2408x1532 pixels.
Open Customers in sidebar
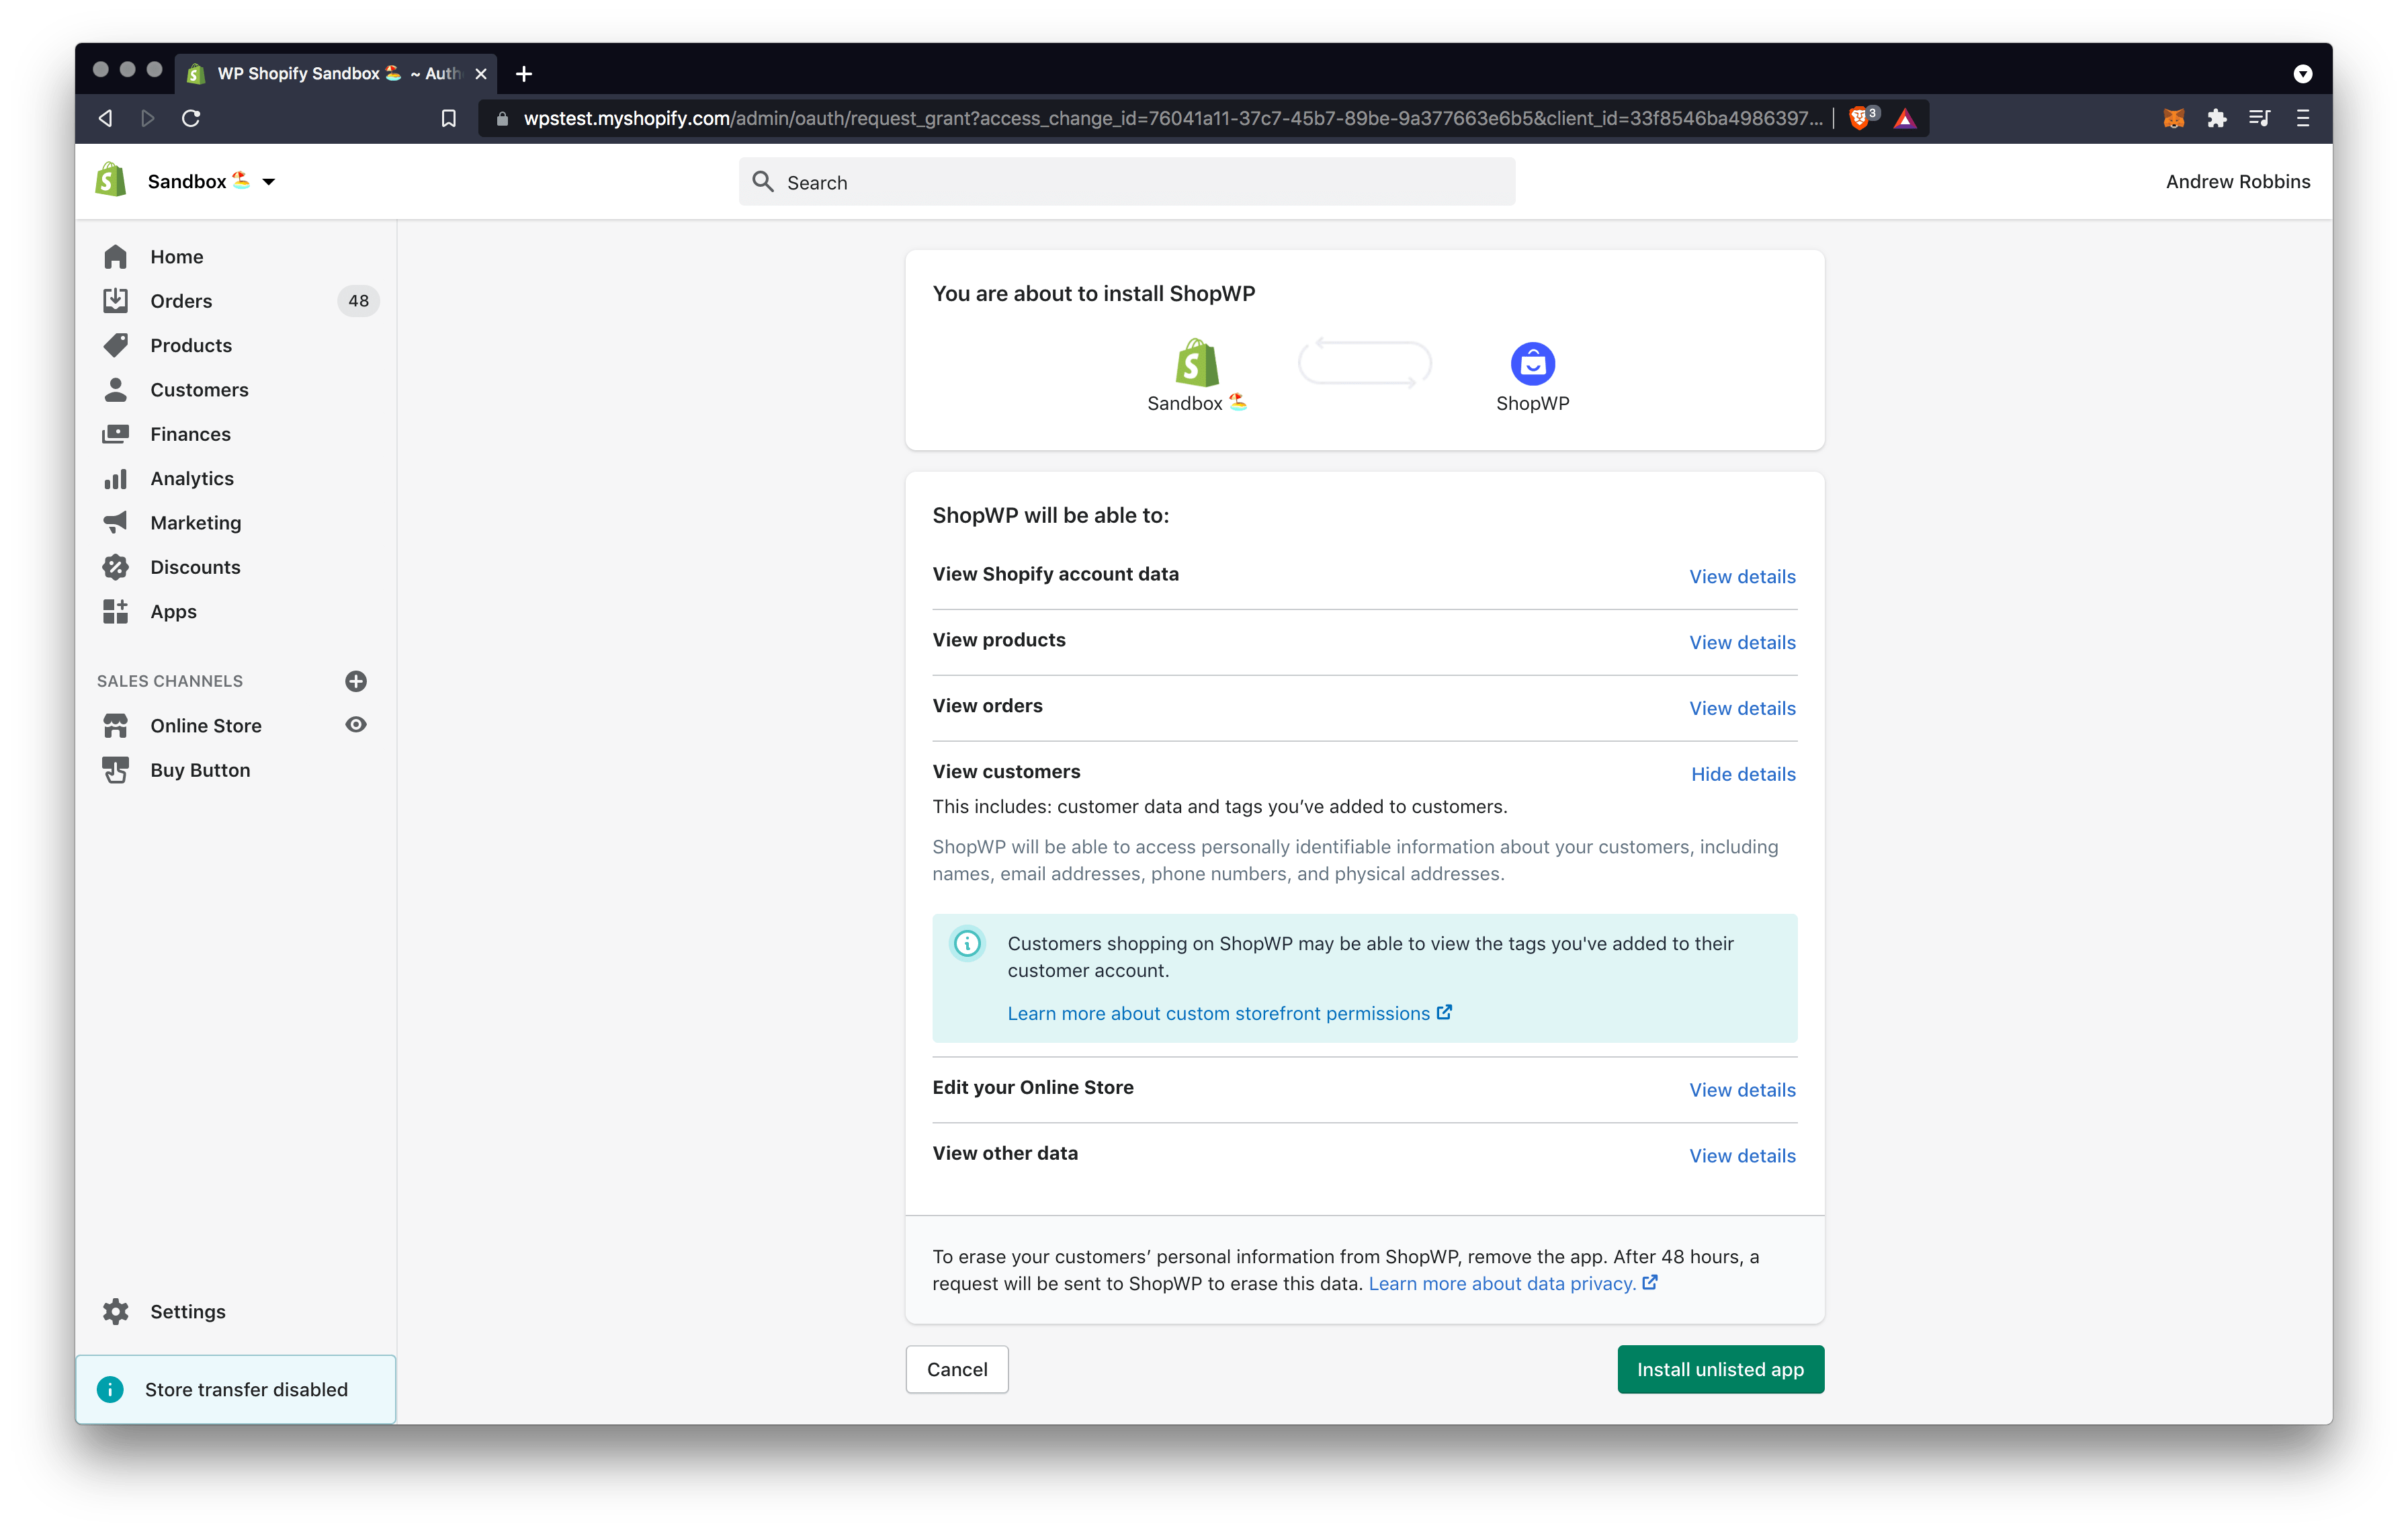pyautogui.click(x=199, y=390)
